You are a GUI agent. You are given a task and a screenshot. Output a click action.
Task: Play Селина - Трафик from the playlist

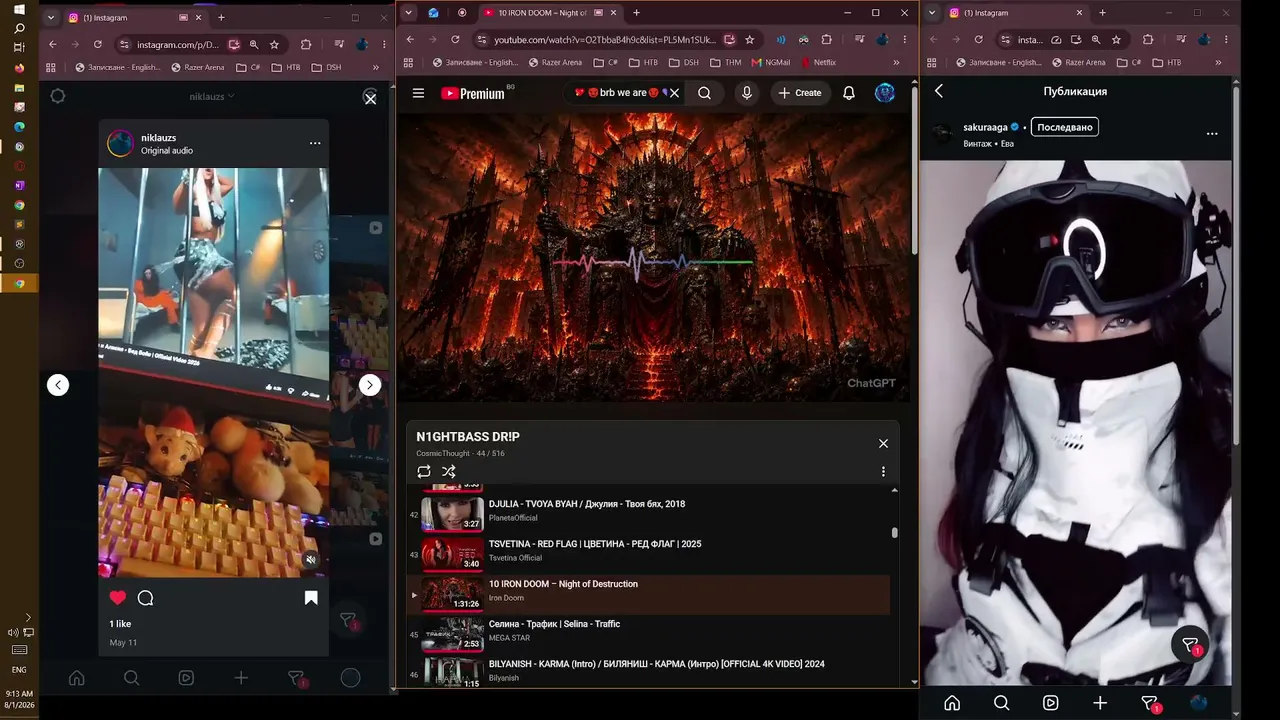coord(648,633)
